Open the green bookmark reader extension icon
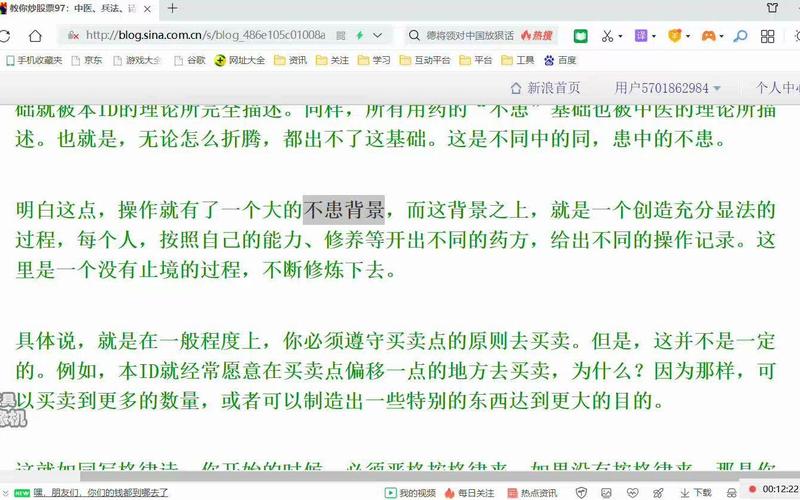 pyautogui.click(x=581, y=36)
